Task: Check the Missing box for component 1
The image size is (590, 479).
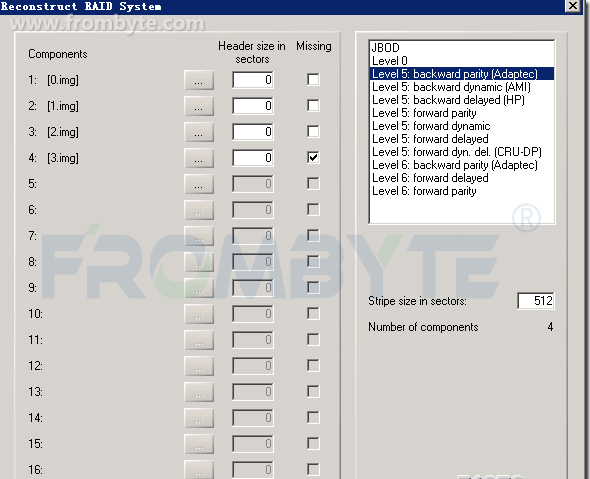Action: tap(313, 79)
